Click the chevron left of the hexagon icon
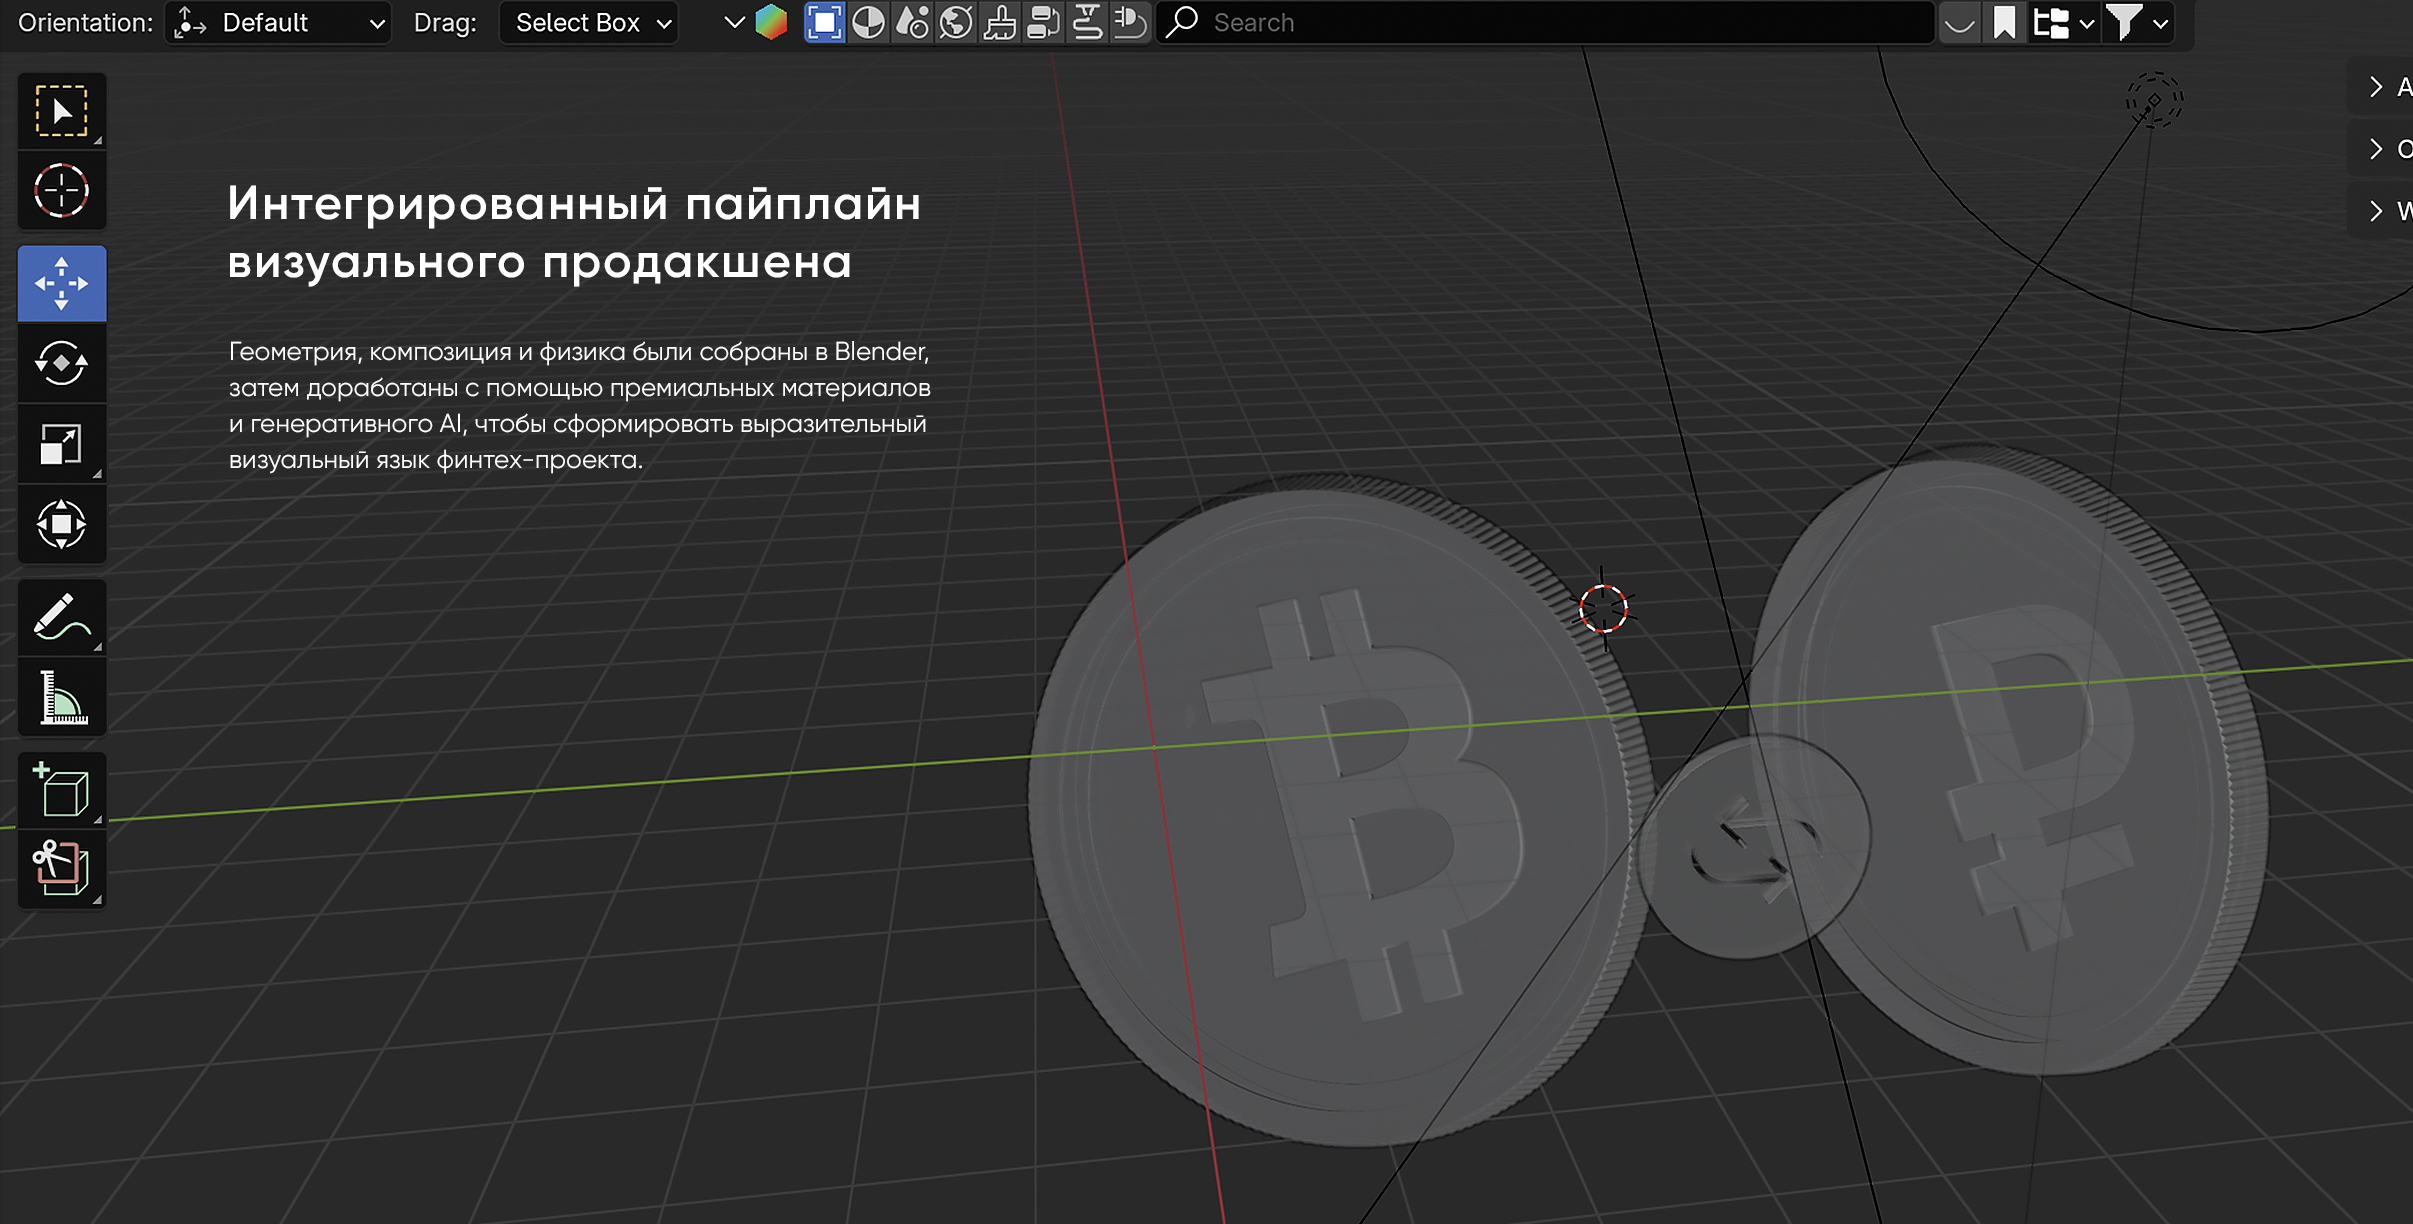Screen dimensions: 2413x1224 point(734,22)
